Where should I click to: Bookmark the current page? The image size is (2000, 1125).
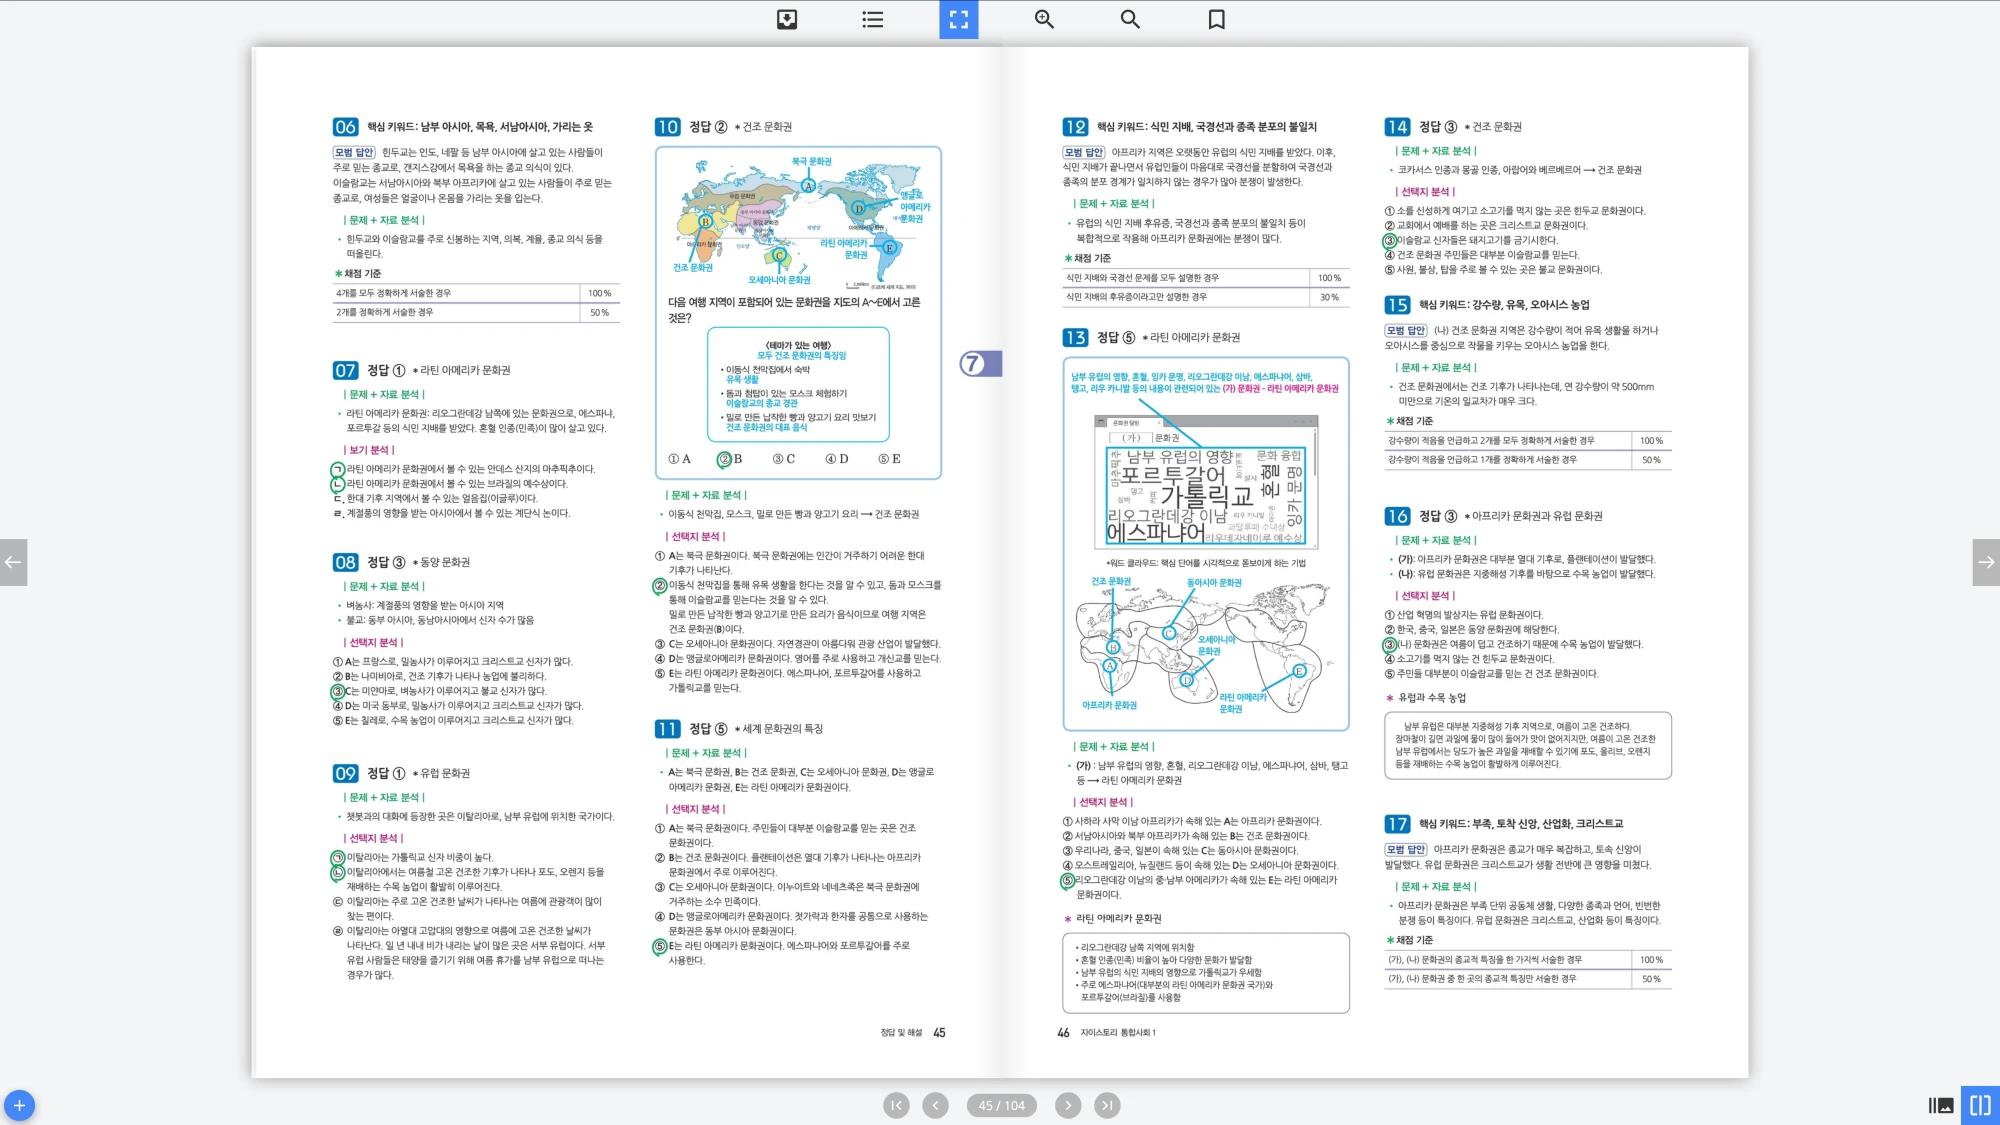click(1216, 19)
